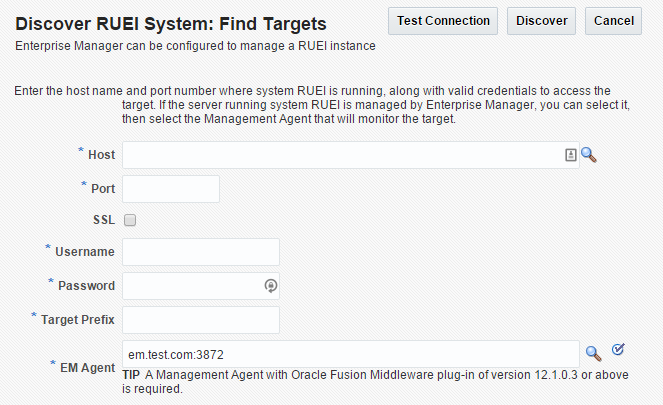Focus the Host text field

coord(351,155)
